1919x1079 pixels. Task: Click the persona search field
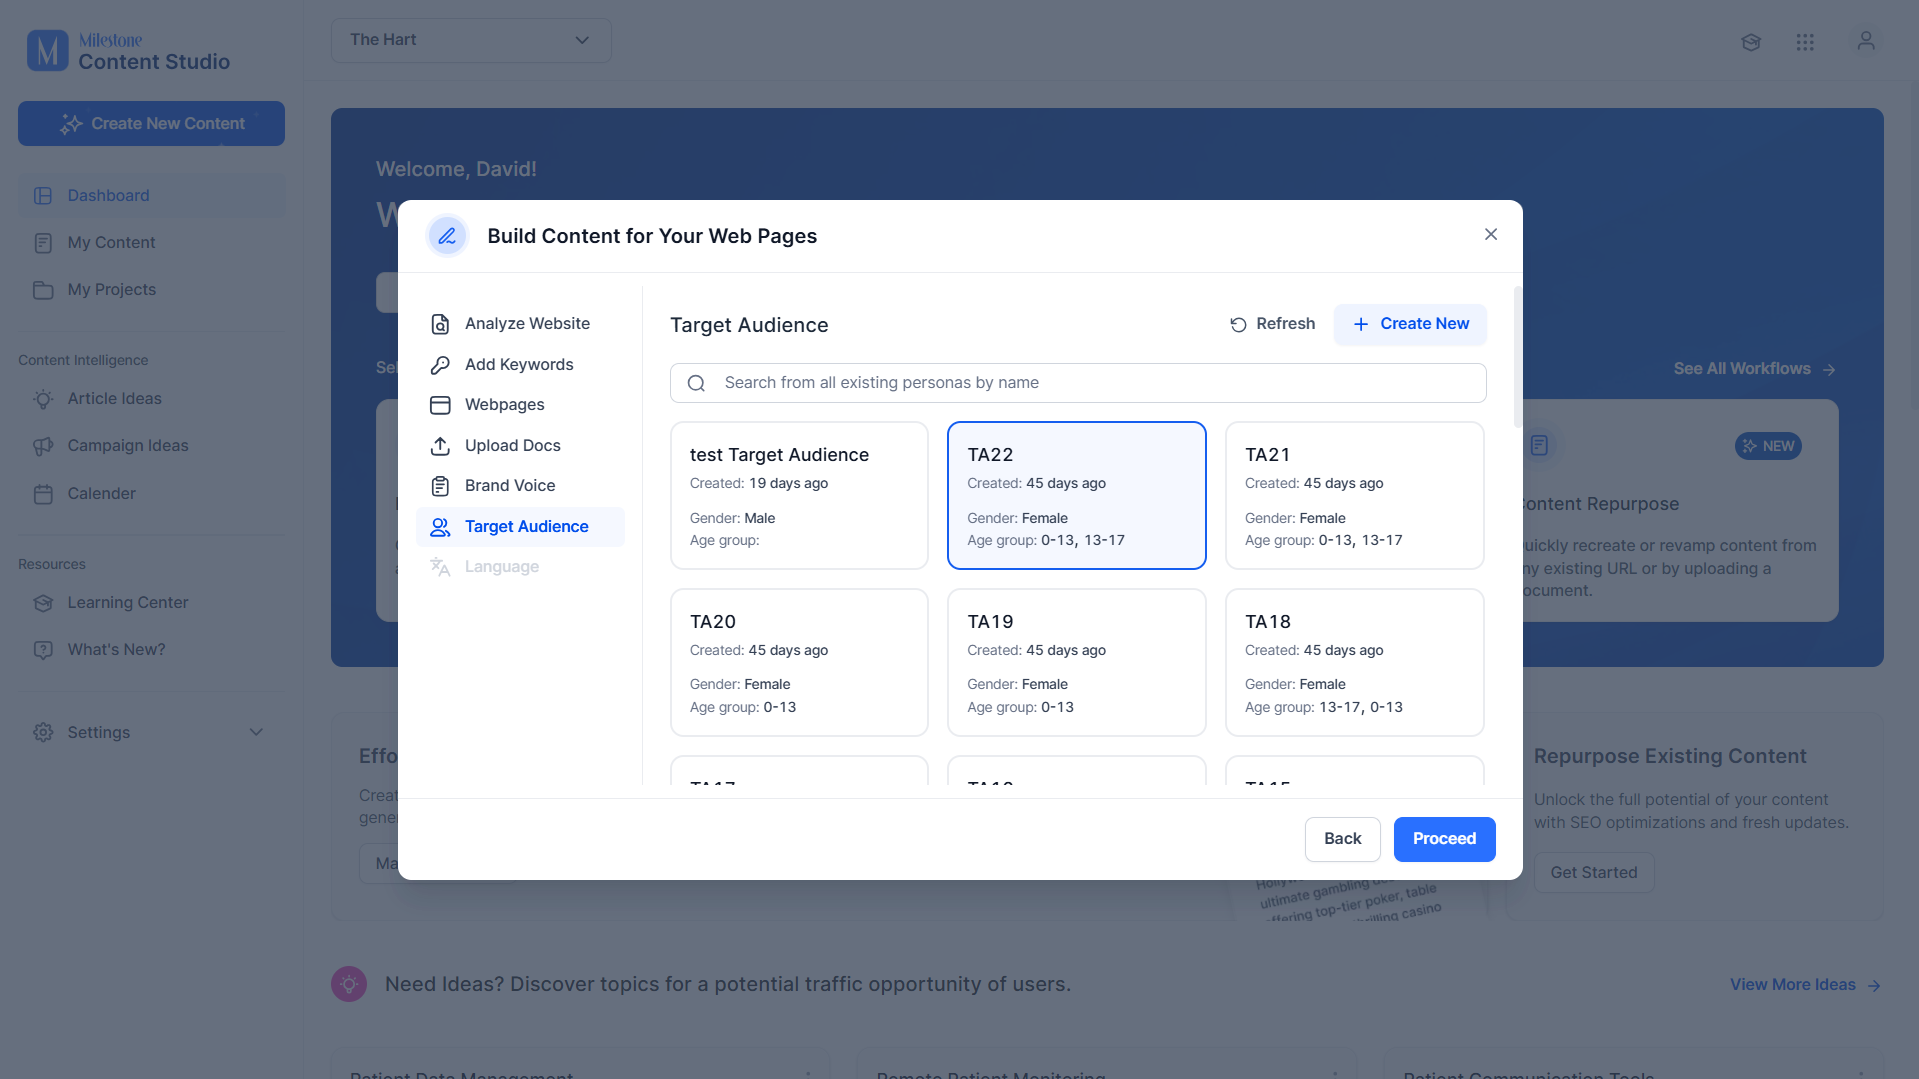tap(1078, 383)
